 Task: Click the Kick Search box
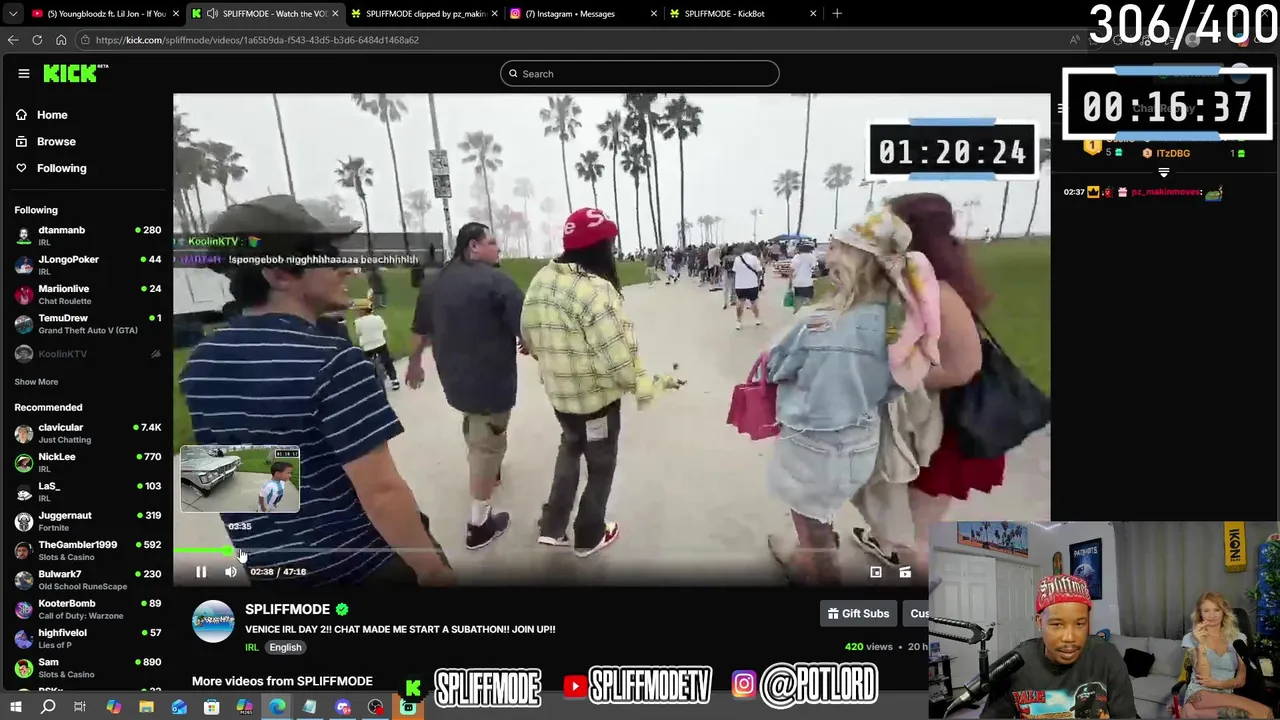pos(640,73)
